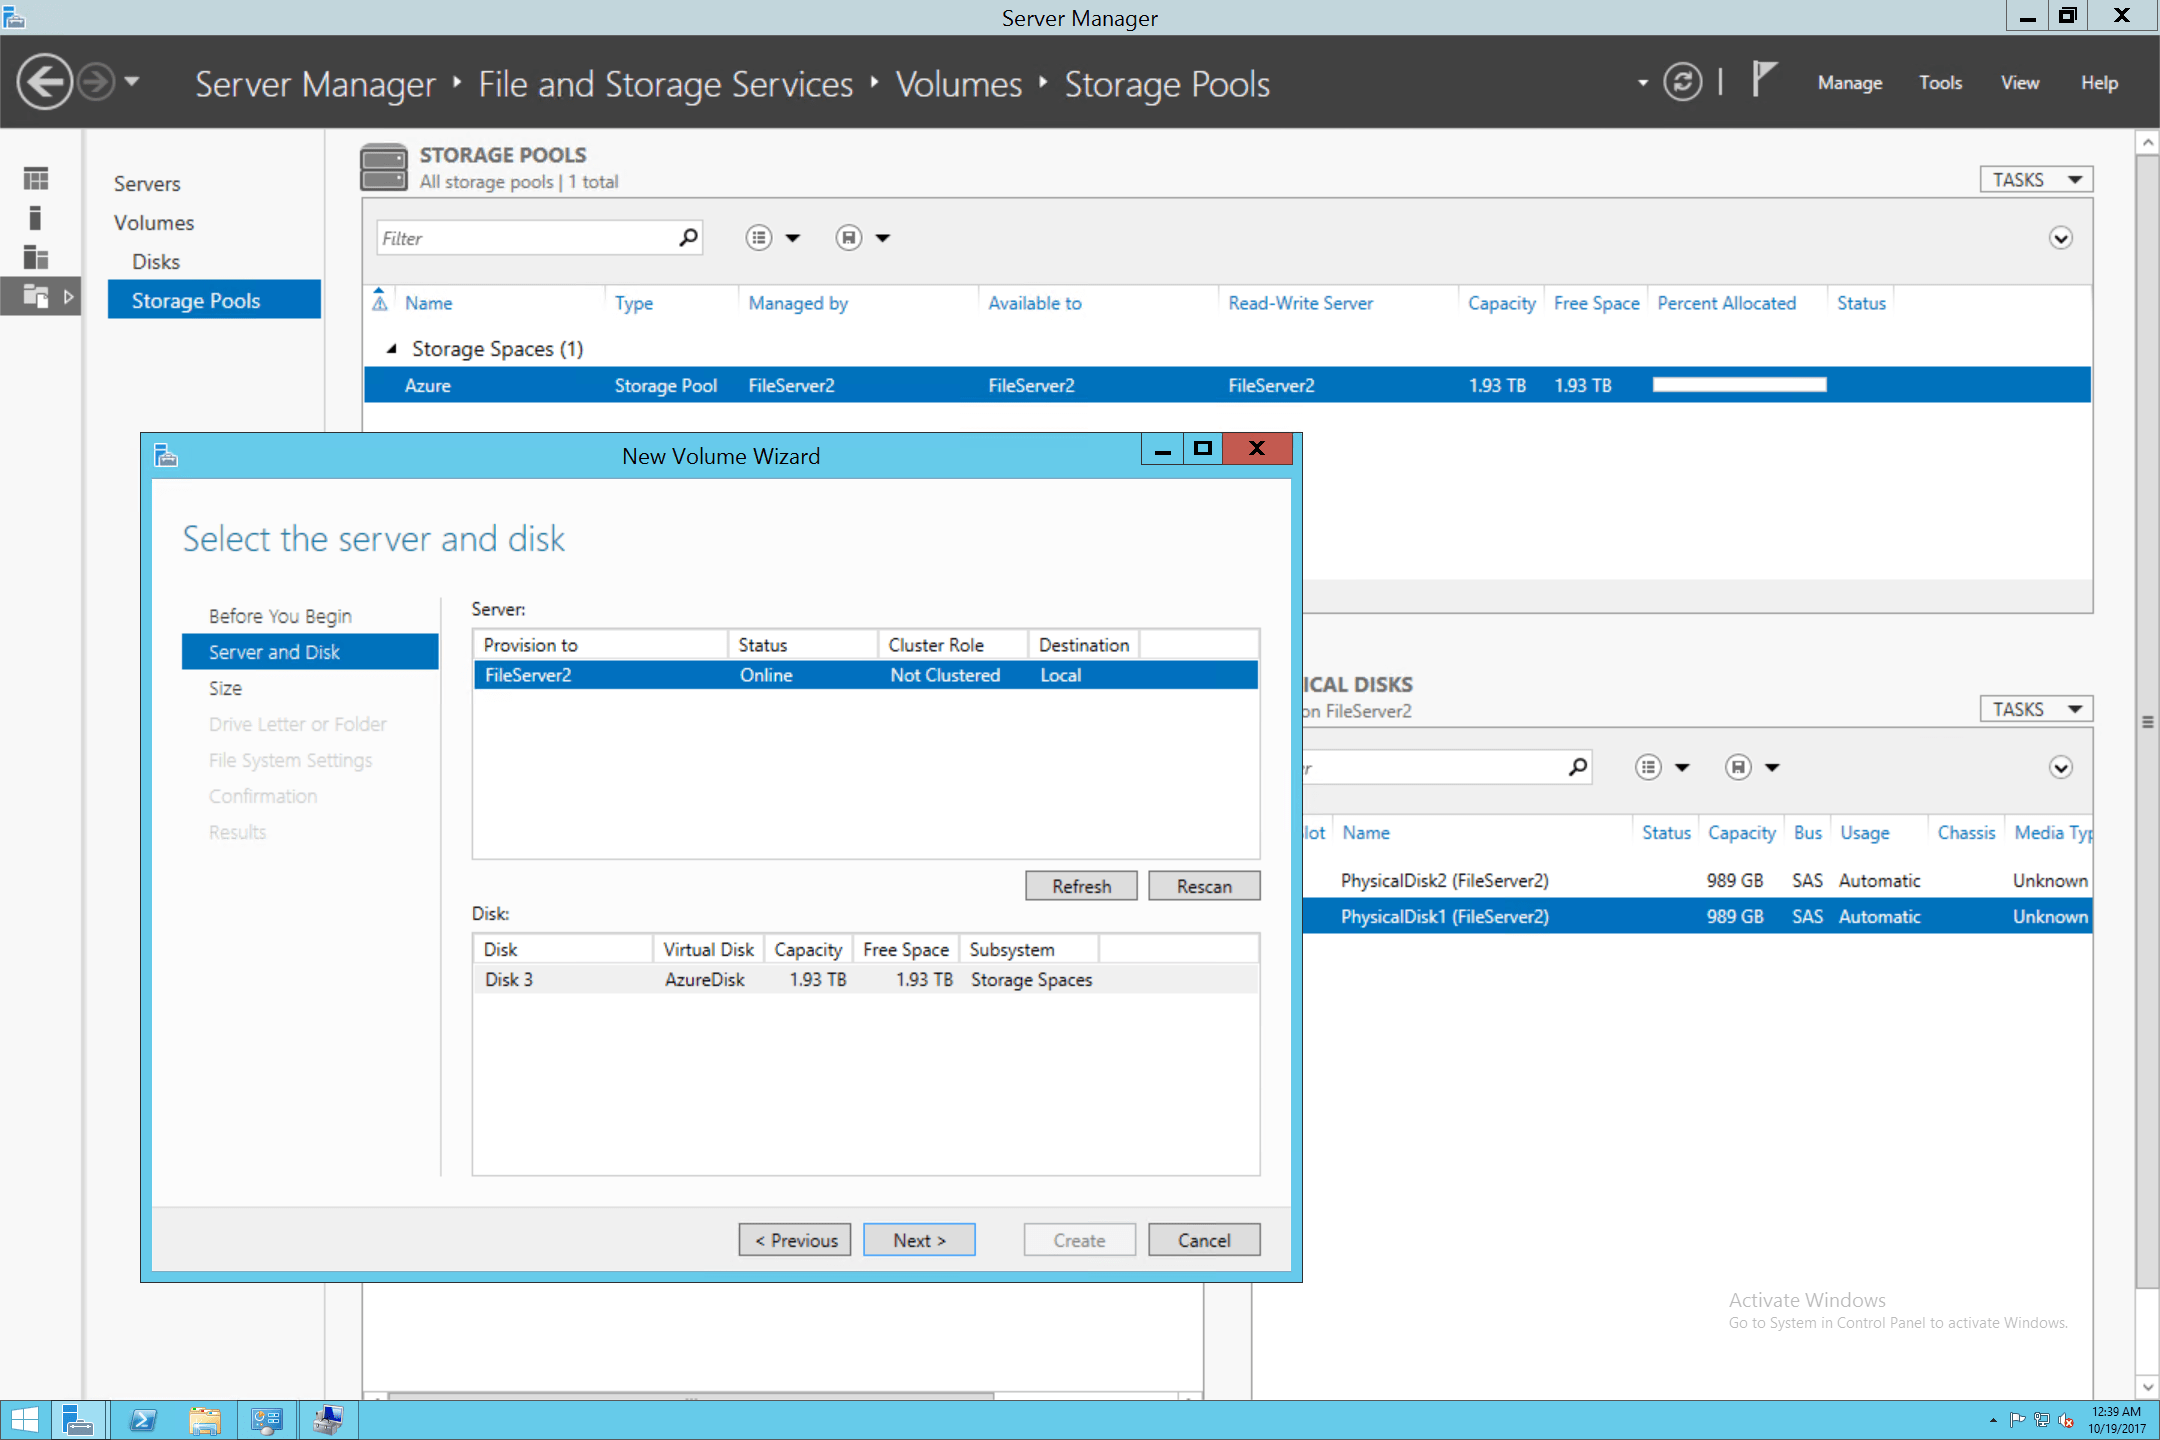2160x1440 pixels.
Task: Open the Tools menu
Action: coord(1940,82)
